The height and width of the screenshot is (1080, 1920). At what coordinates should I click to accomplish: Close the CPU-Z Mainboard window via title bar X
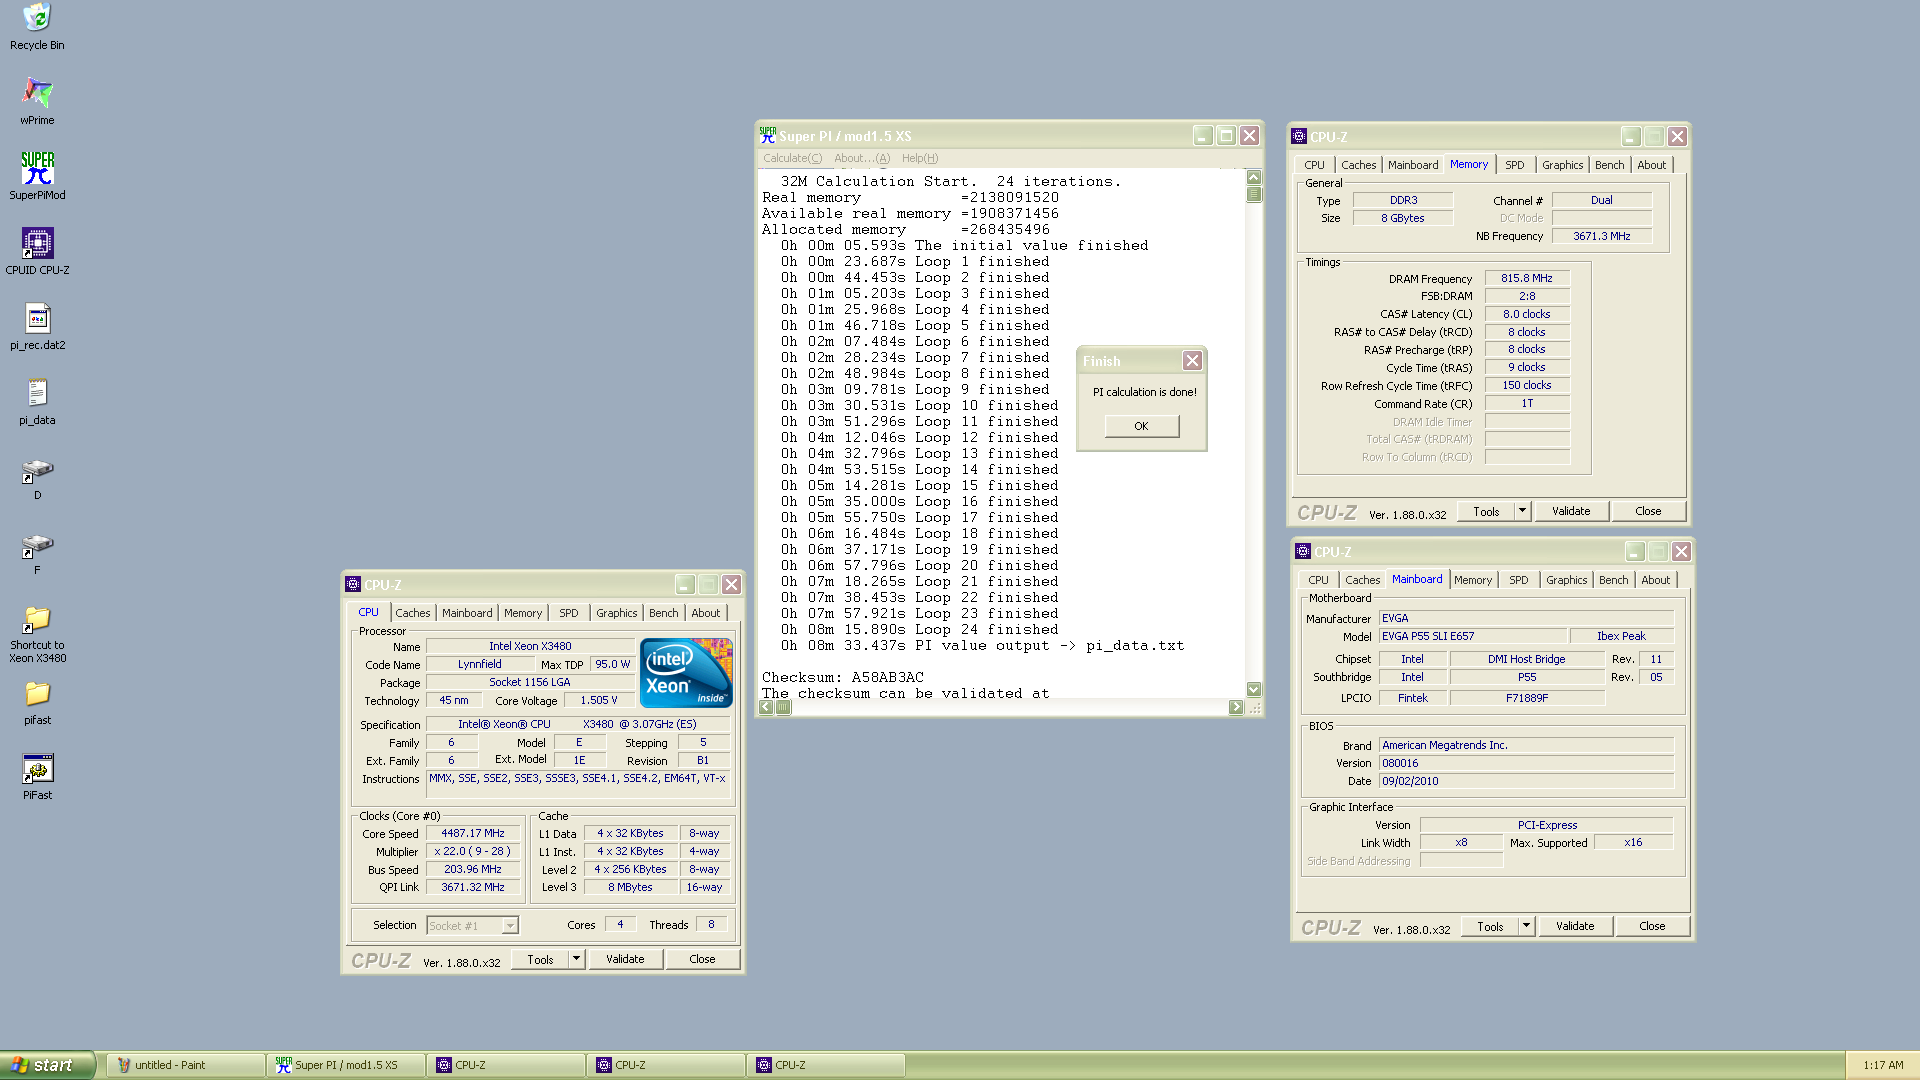click(1681, 551)
